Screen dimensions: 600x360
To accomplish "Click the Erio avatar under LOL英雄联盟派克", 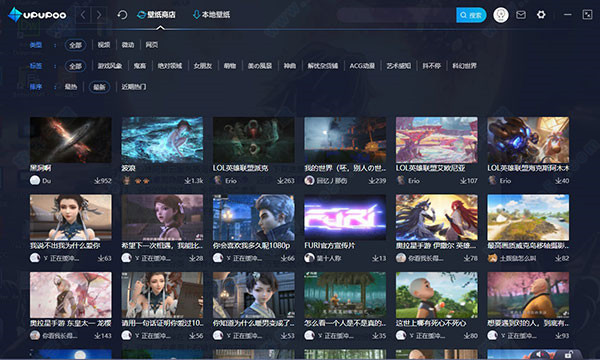I will pos(218,180).
